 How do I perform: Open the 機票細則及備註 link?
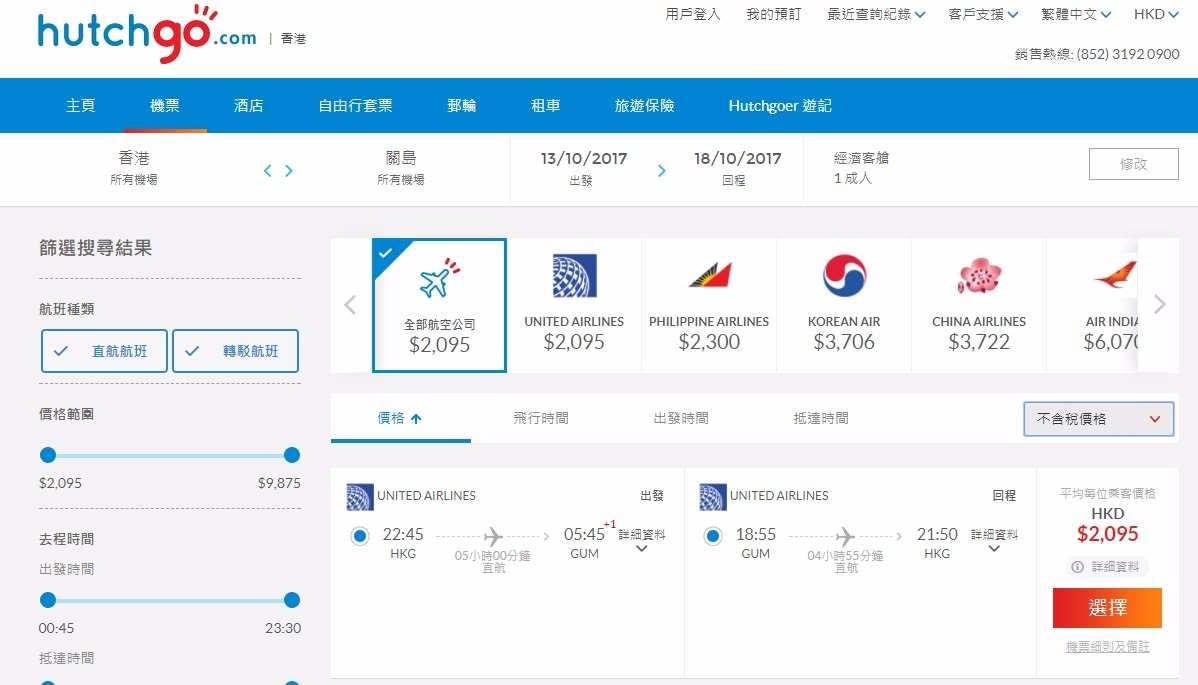tap(1107, 647)
